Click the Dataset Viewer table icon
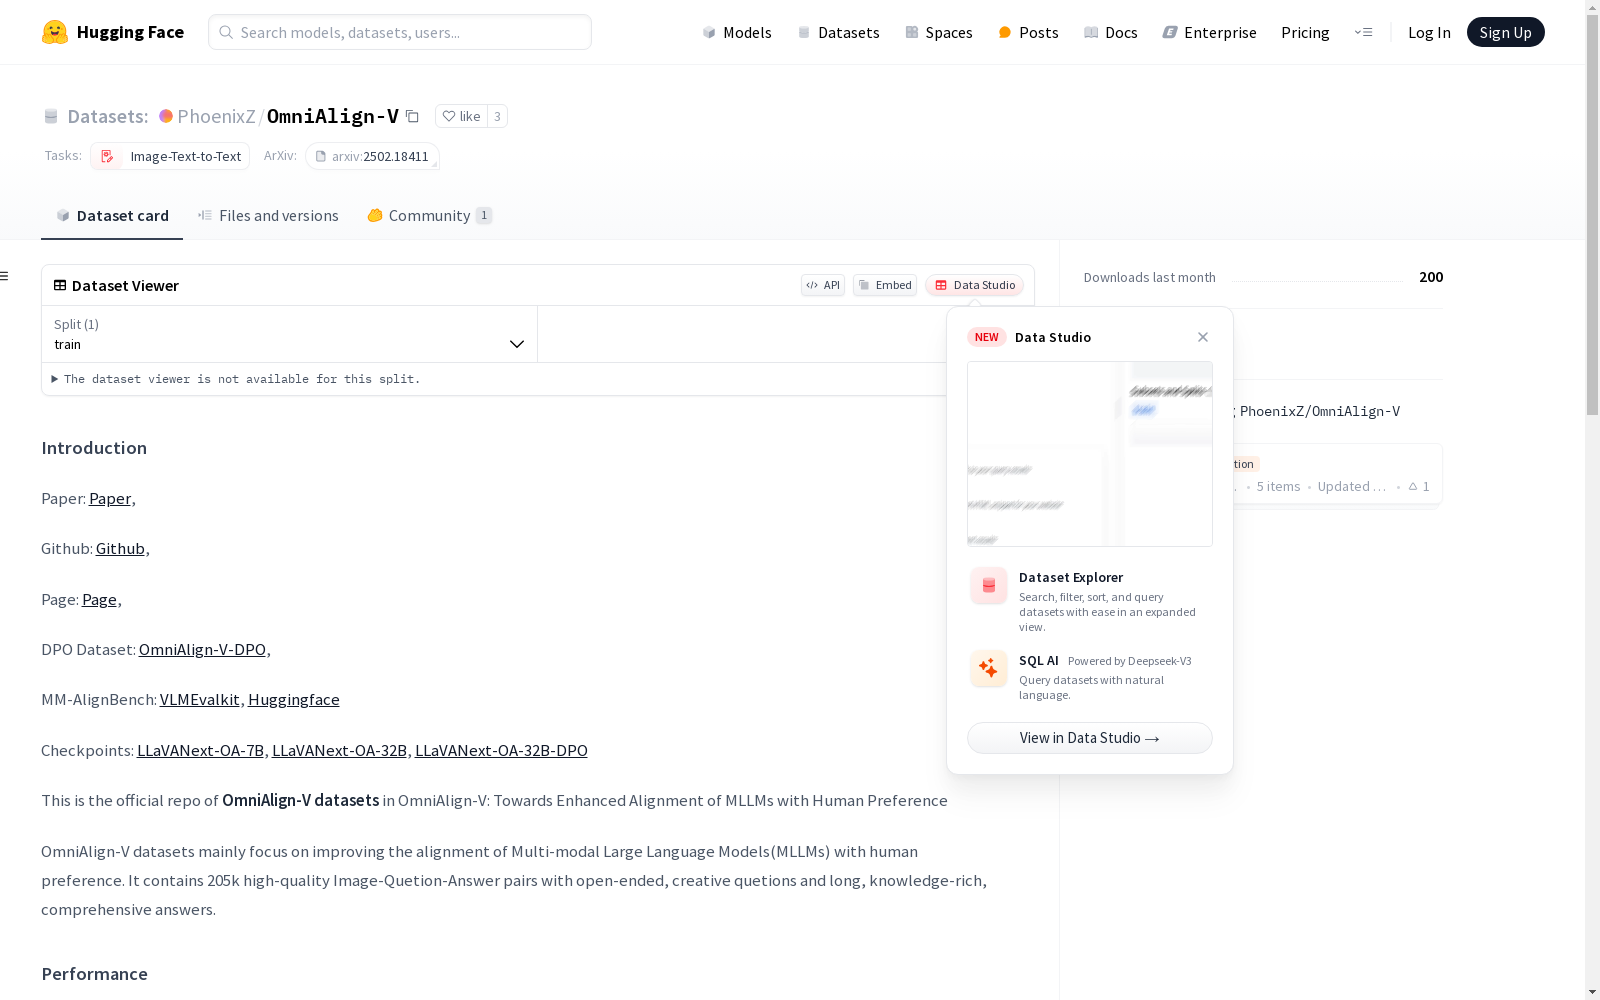 60,285
